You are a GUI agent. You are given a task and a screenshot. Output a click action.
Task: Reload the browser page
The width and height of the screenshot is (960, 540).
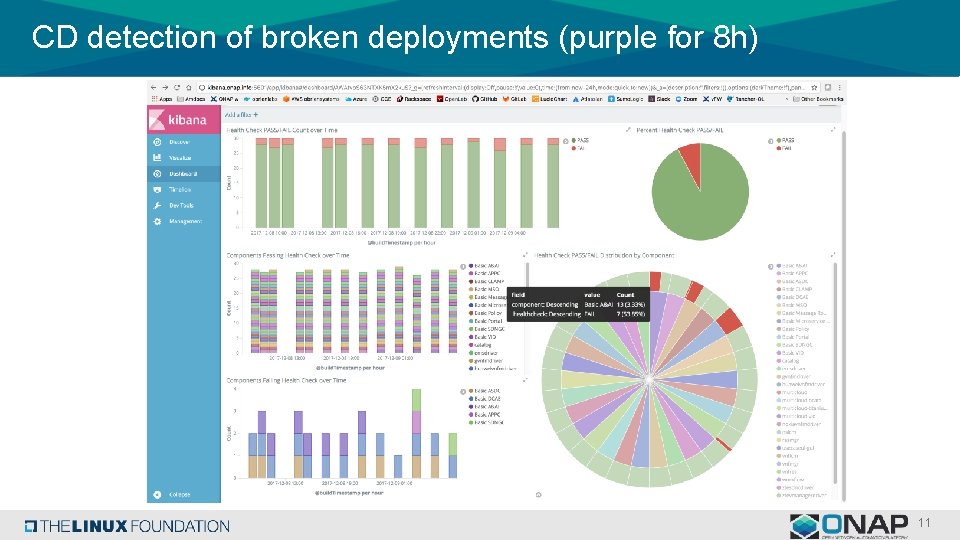[176, 88]
